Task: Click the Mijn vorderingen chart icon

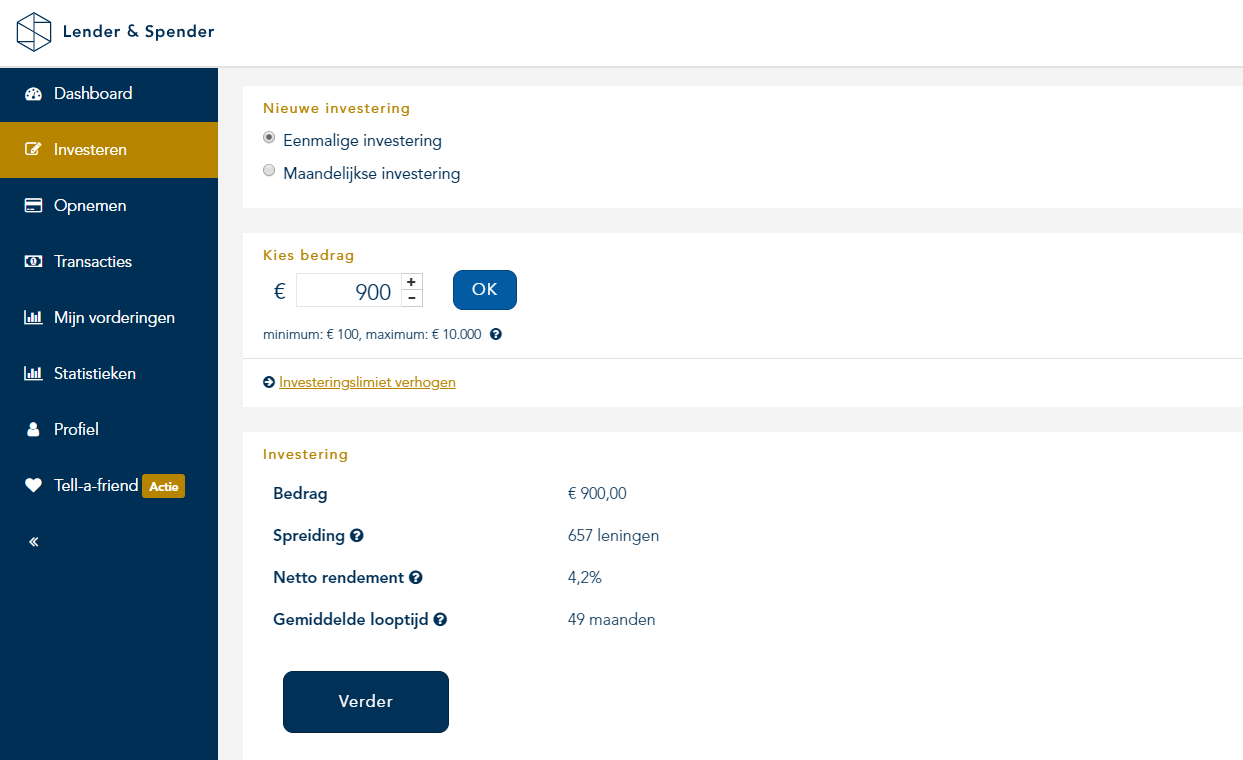Action: coord(33,318)
